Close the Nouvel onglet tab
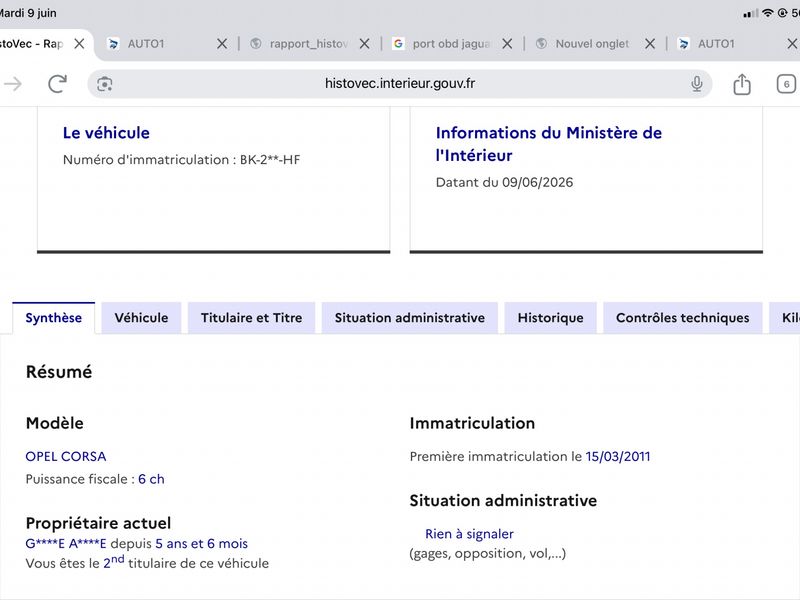 point(650,44)
